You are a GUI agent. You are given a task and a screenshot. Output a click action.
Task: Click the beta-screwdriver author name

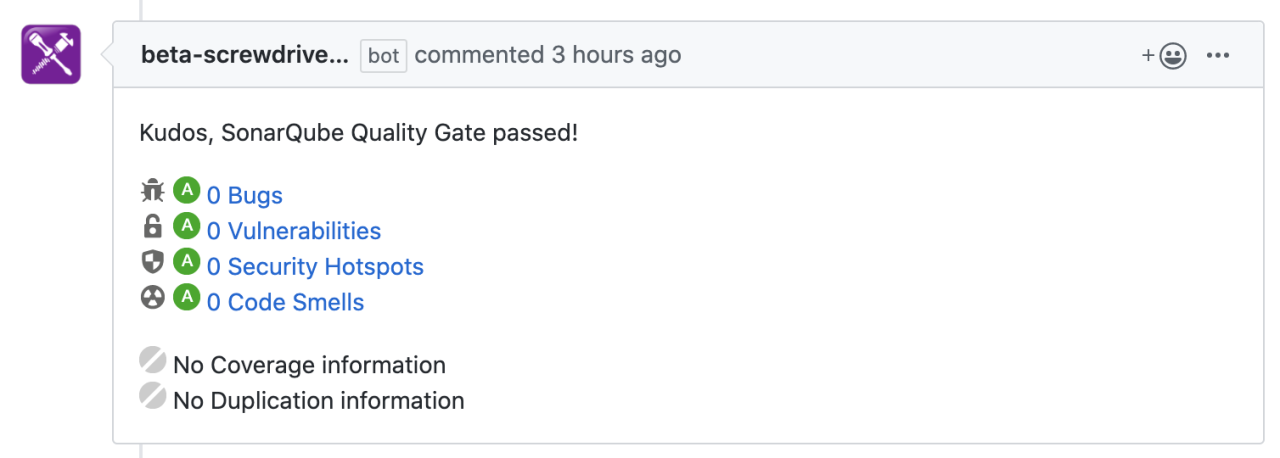[245, 55]
